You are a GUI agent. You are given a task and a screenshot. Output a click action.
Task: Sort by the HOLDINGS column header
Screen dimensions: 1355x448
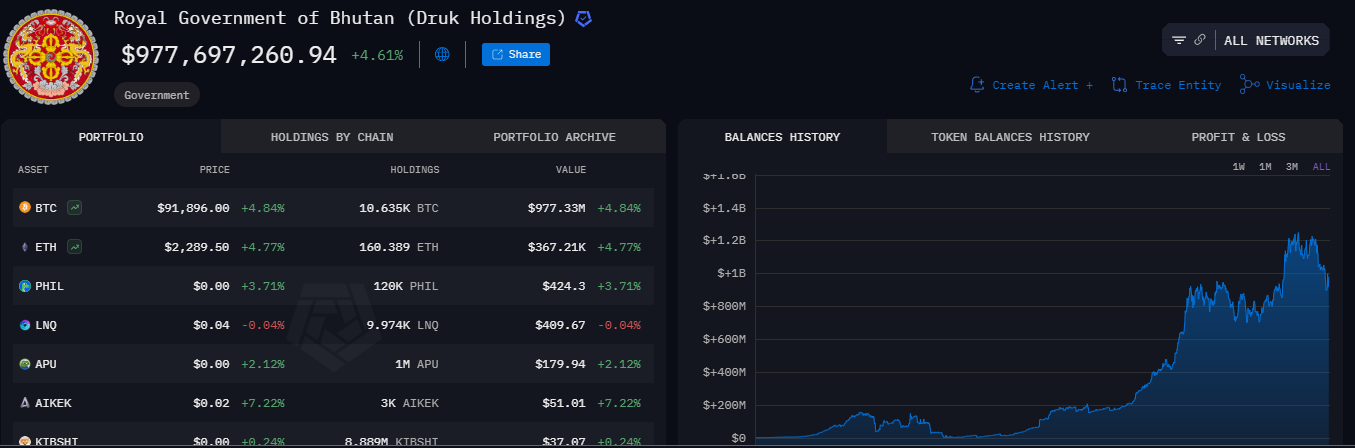pyautogui.click(x=414, y=170)
